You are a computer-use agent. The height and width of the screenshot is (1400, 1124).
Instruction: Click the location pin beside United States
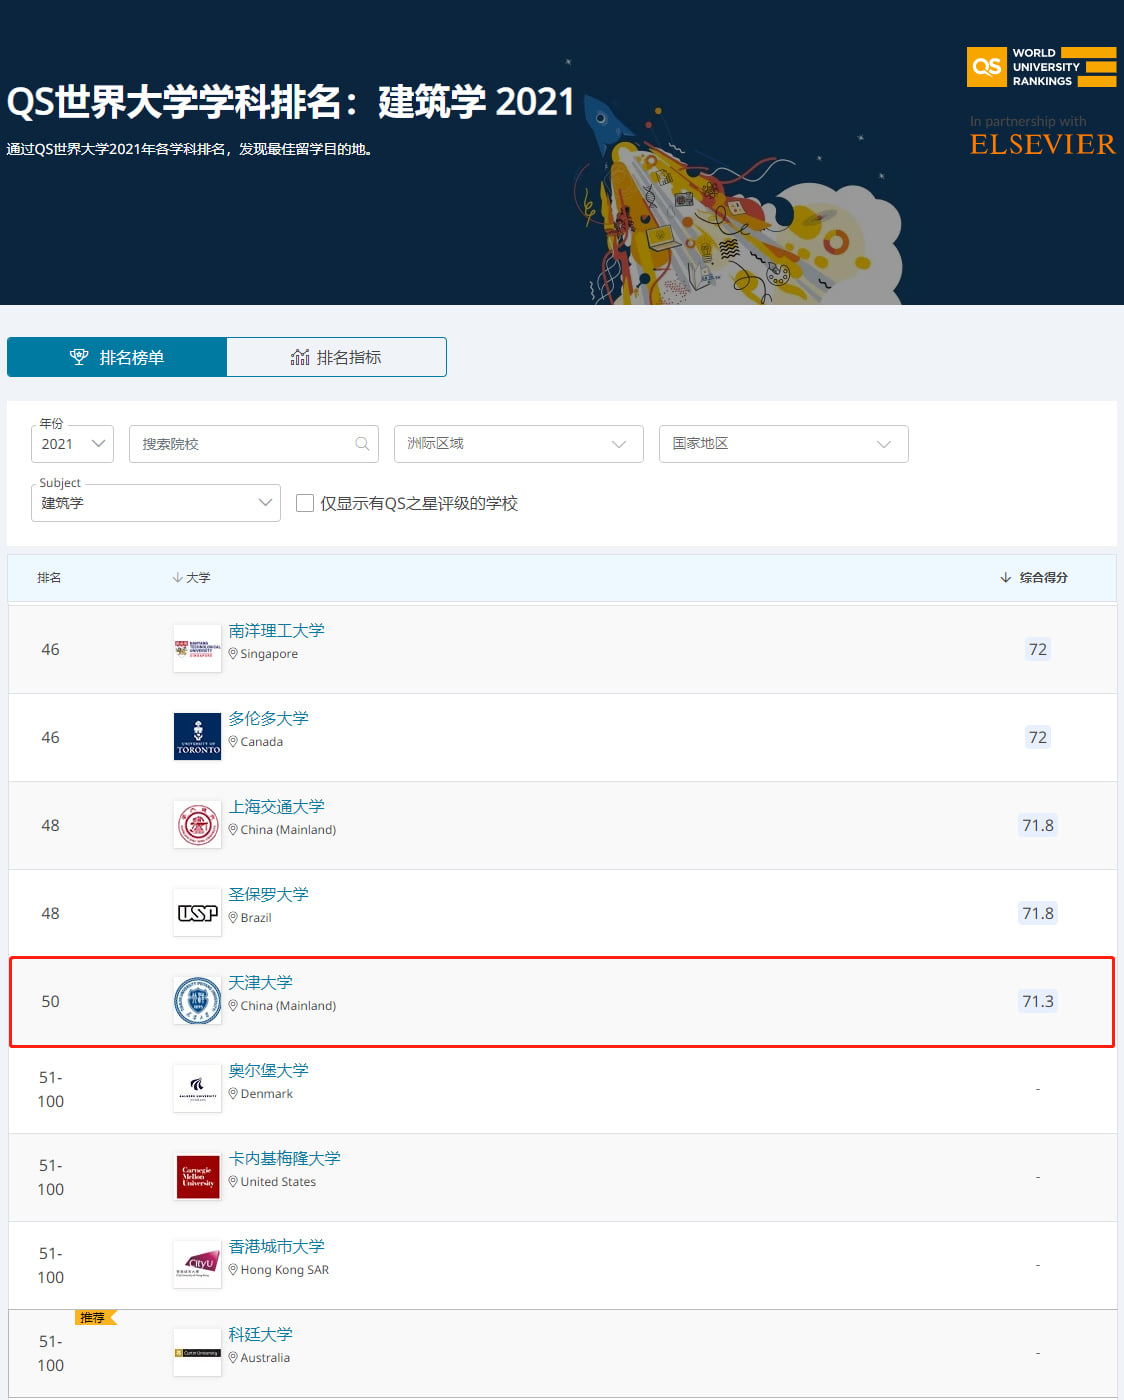pyautogui.click(x=233, y=1182)
